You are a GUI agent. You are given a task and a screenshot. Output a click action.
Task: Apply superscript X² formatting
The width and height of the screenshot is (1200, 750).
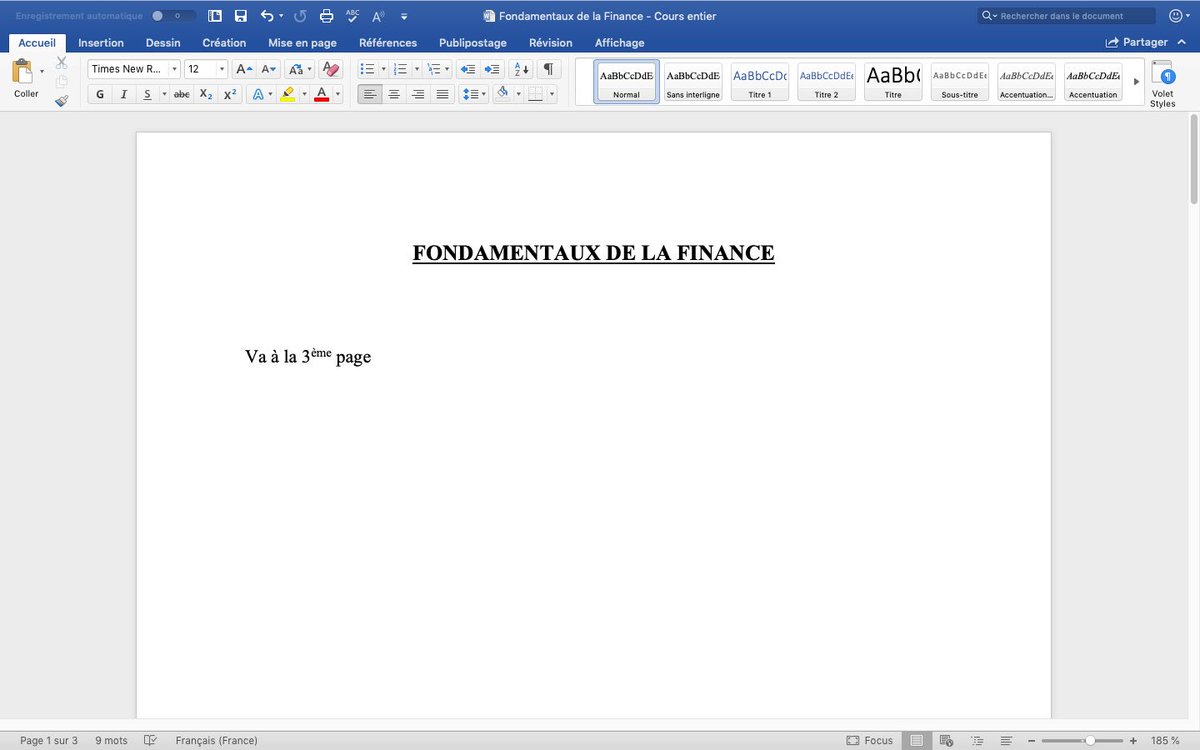coord(229,94)
